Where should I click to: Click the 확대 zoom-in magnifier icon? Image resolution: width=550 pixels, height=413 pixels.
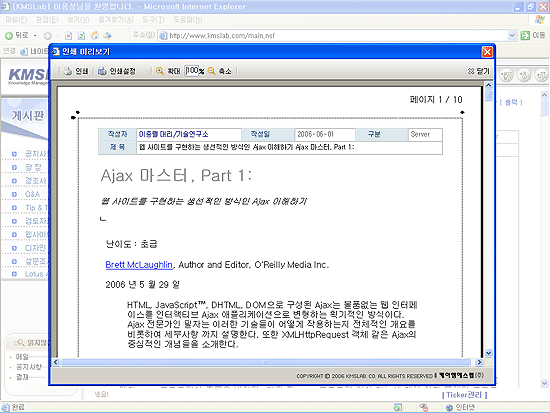160,71
